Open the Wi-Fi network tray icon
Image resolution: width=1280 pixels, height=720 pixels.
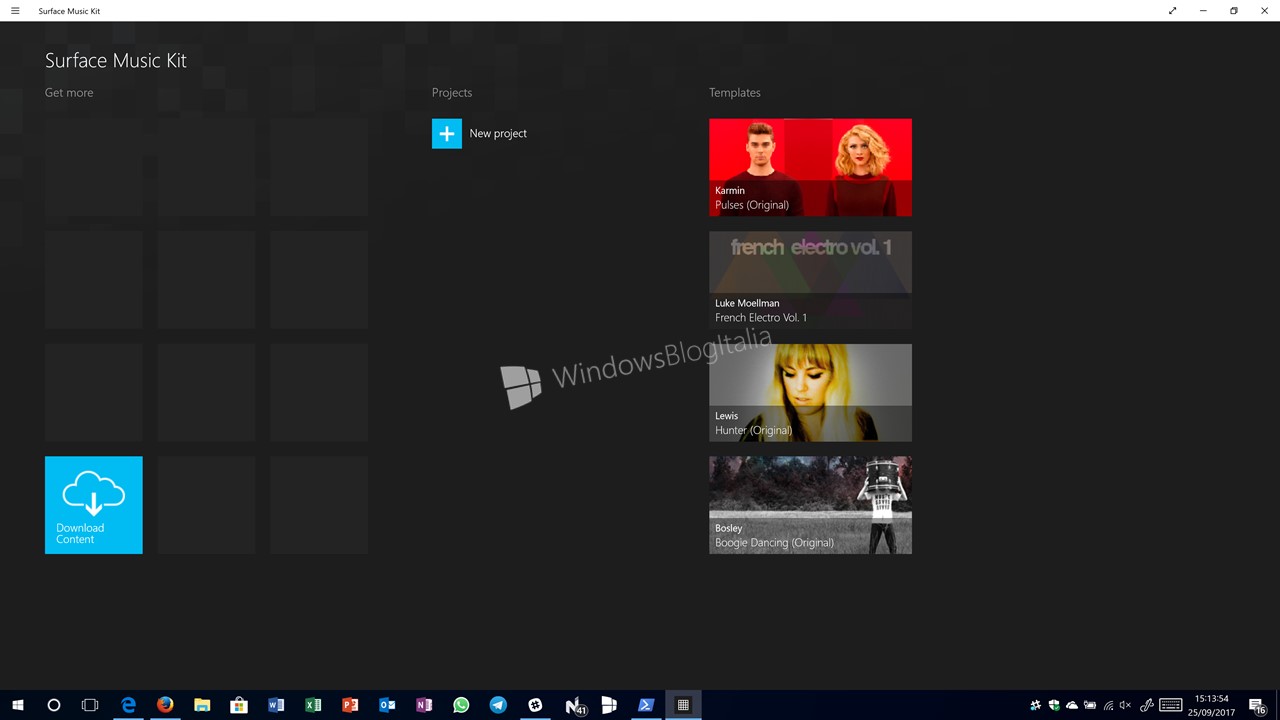(x=1108, y=705)
